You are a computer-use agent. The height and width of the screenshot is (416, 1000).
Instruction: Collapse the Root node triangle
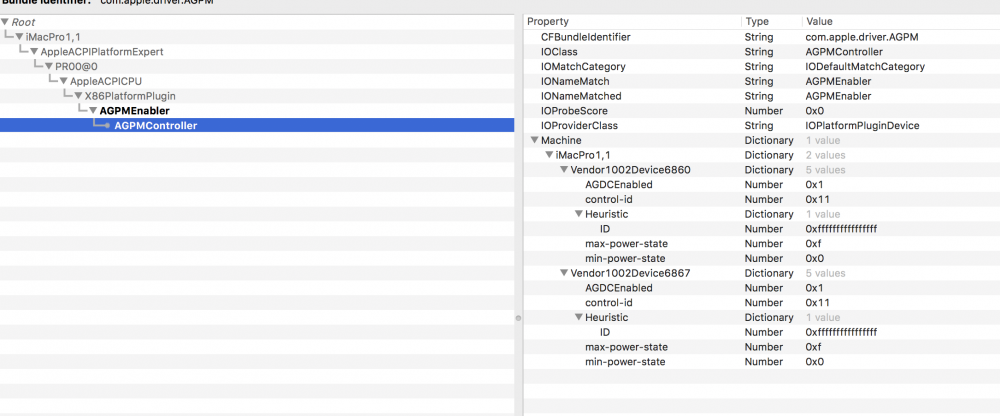5,22
